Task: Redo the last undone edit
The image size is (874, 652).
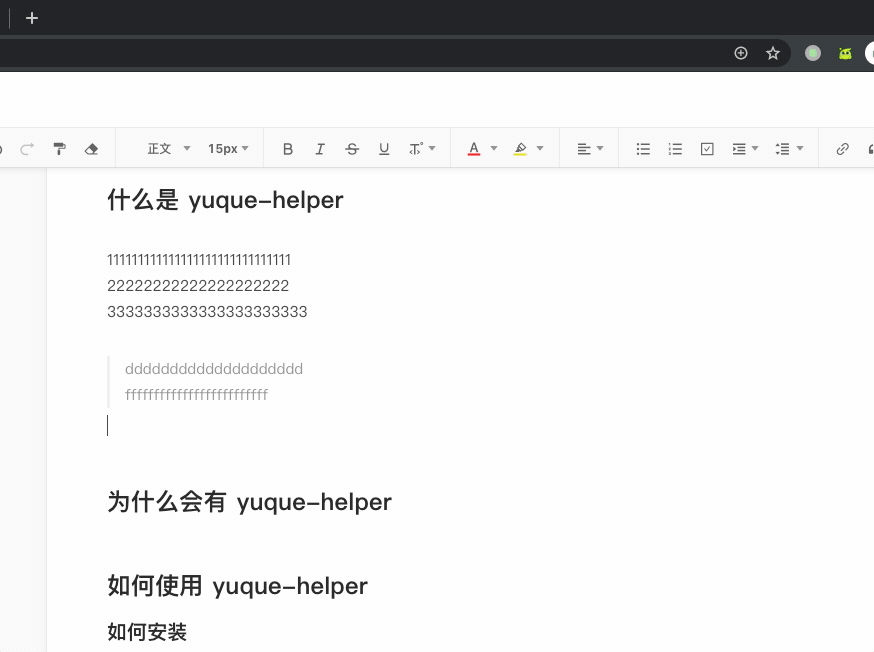Action: pyautogui.click(x=27, y=148)
